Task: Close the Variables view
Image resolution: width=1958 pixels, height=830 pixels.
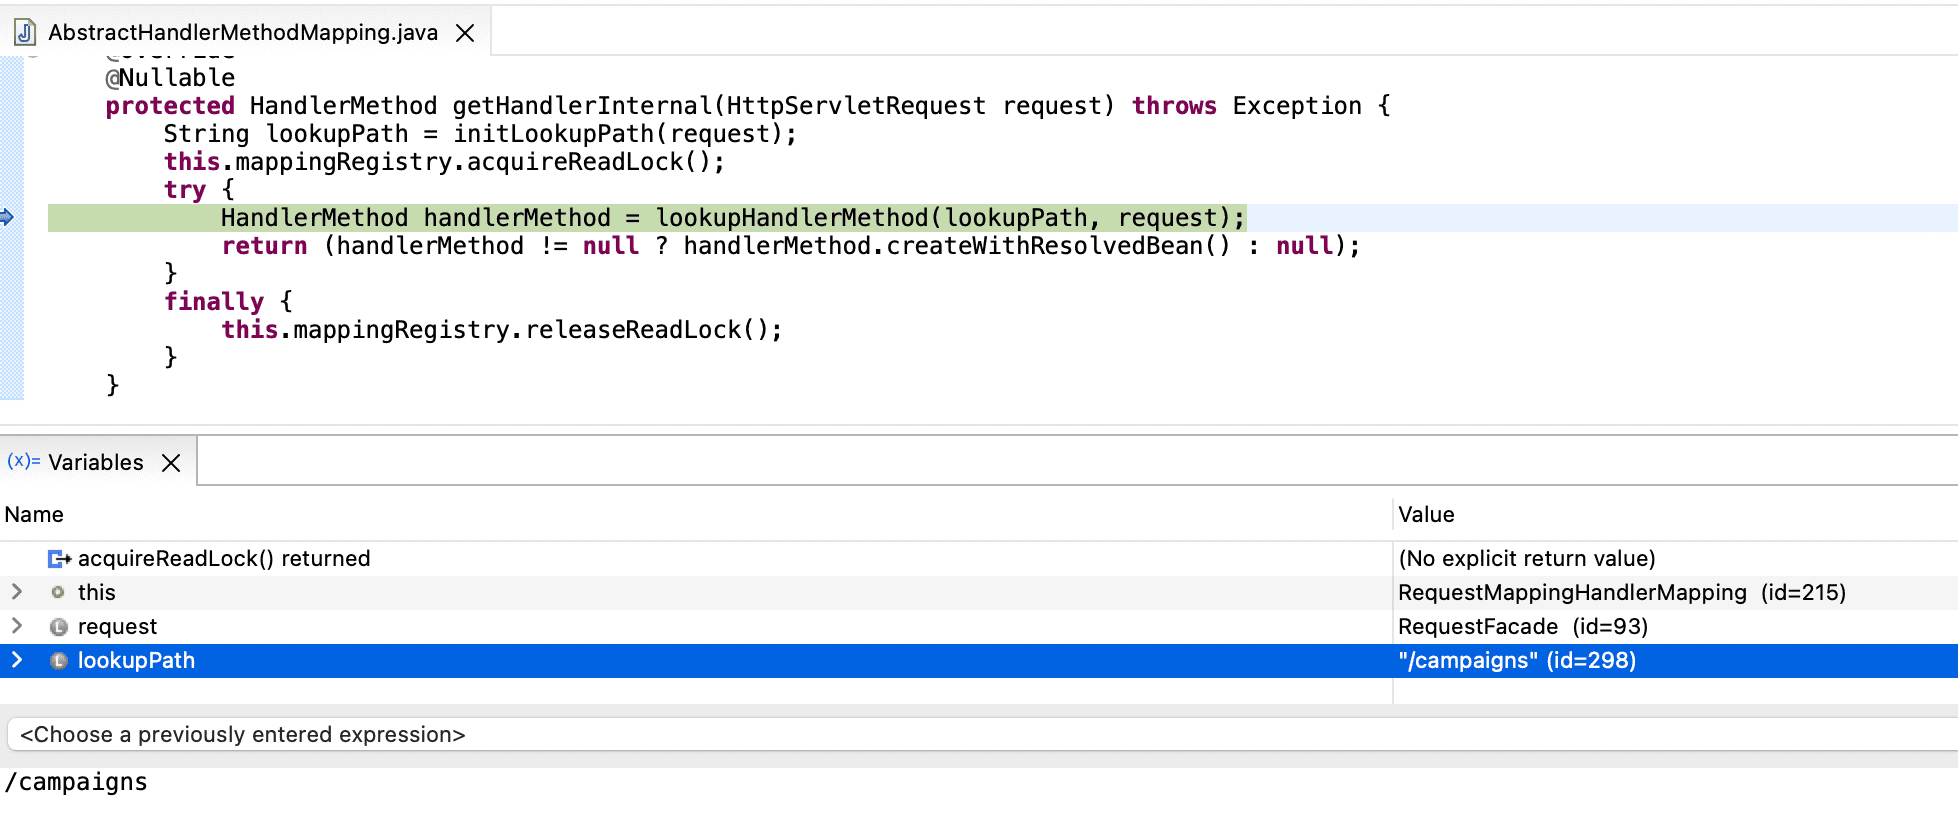Action: 171,463
